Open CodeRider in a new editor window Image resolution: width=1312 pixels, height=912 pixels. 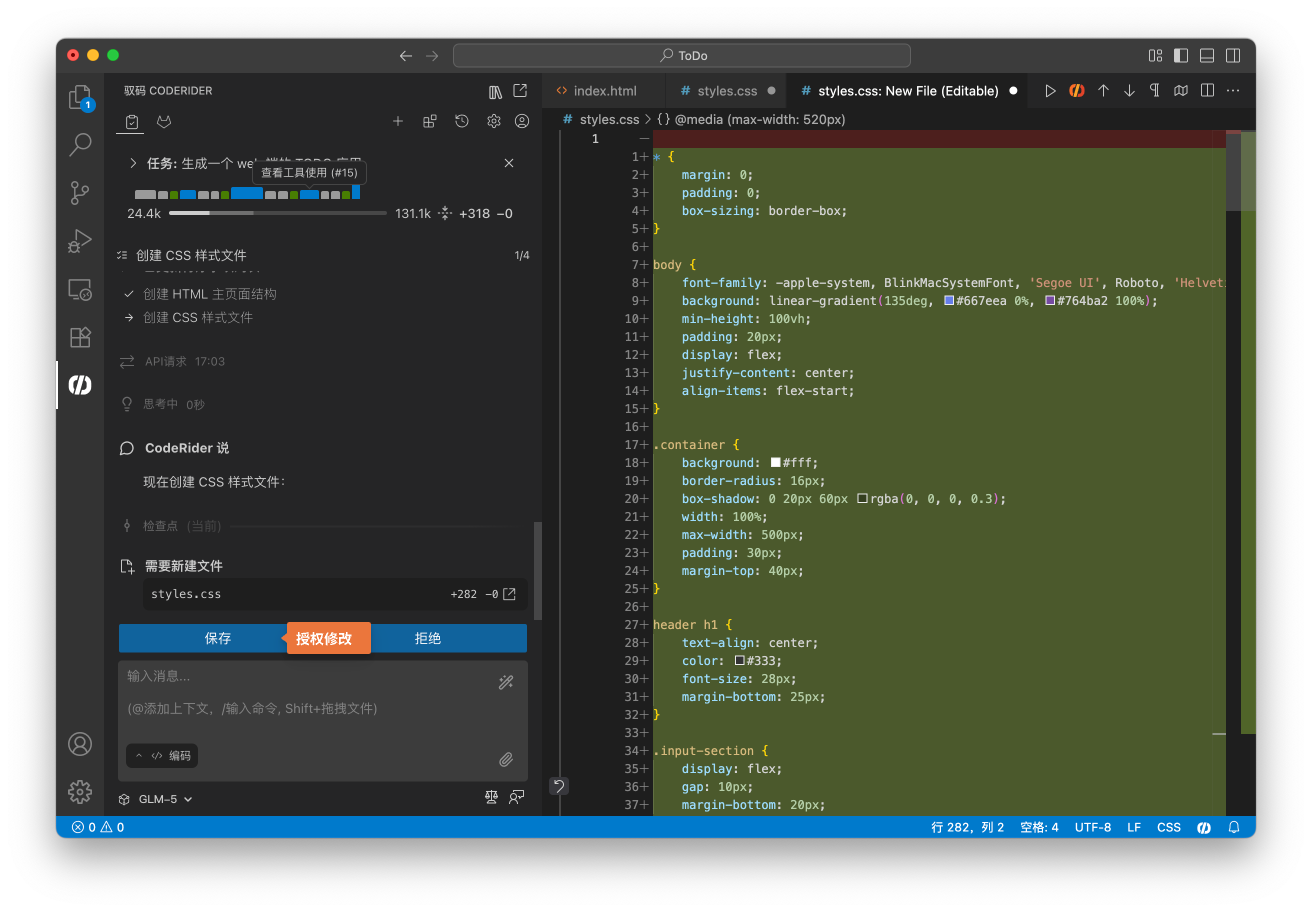[520, 91]
